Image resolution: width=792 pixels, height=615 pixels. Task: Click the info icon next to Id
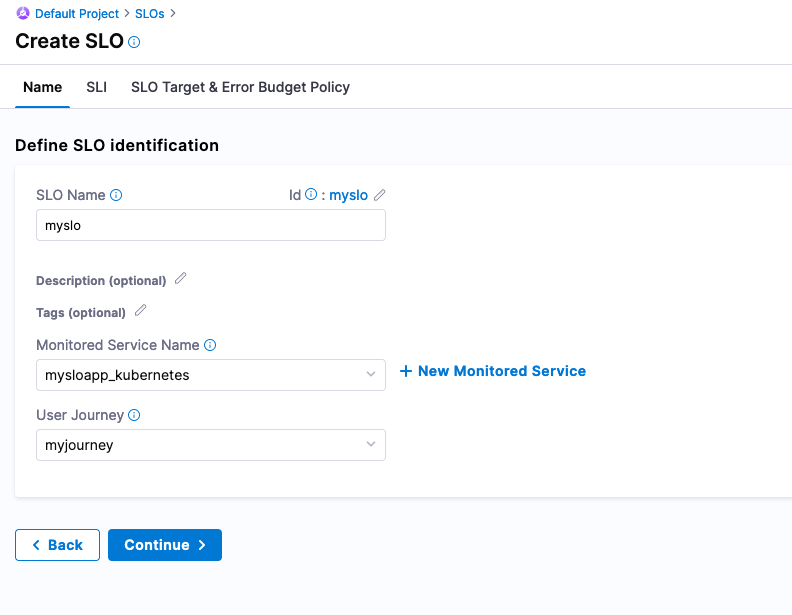tap(311, 195)
